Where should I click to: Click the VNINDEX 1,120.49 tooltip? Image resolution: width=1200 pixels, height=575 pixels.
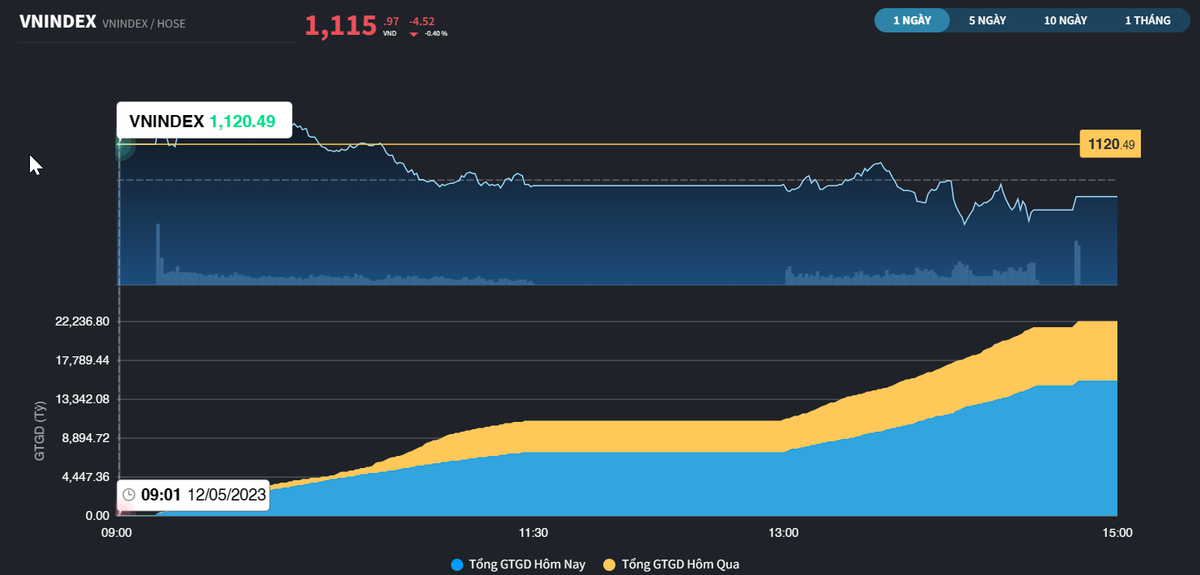click(205, 121)
